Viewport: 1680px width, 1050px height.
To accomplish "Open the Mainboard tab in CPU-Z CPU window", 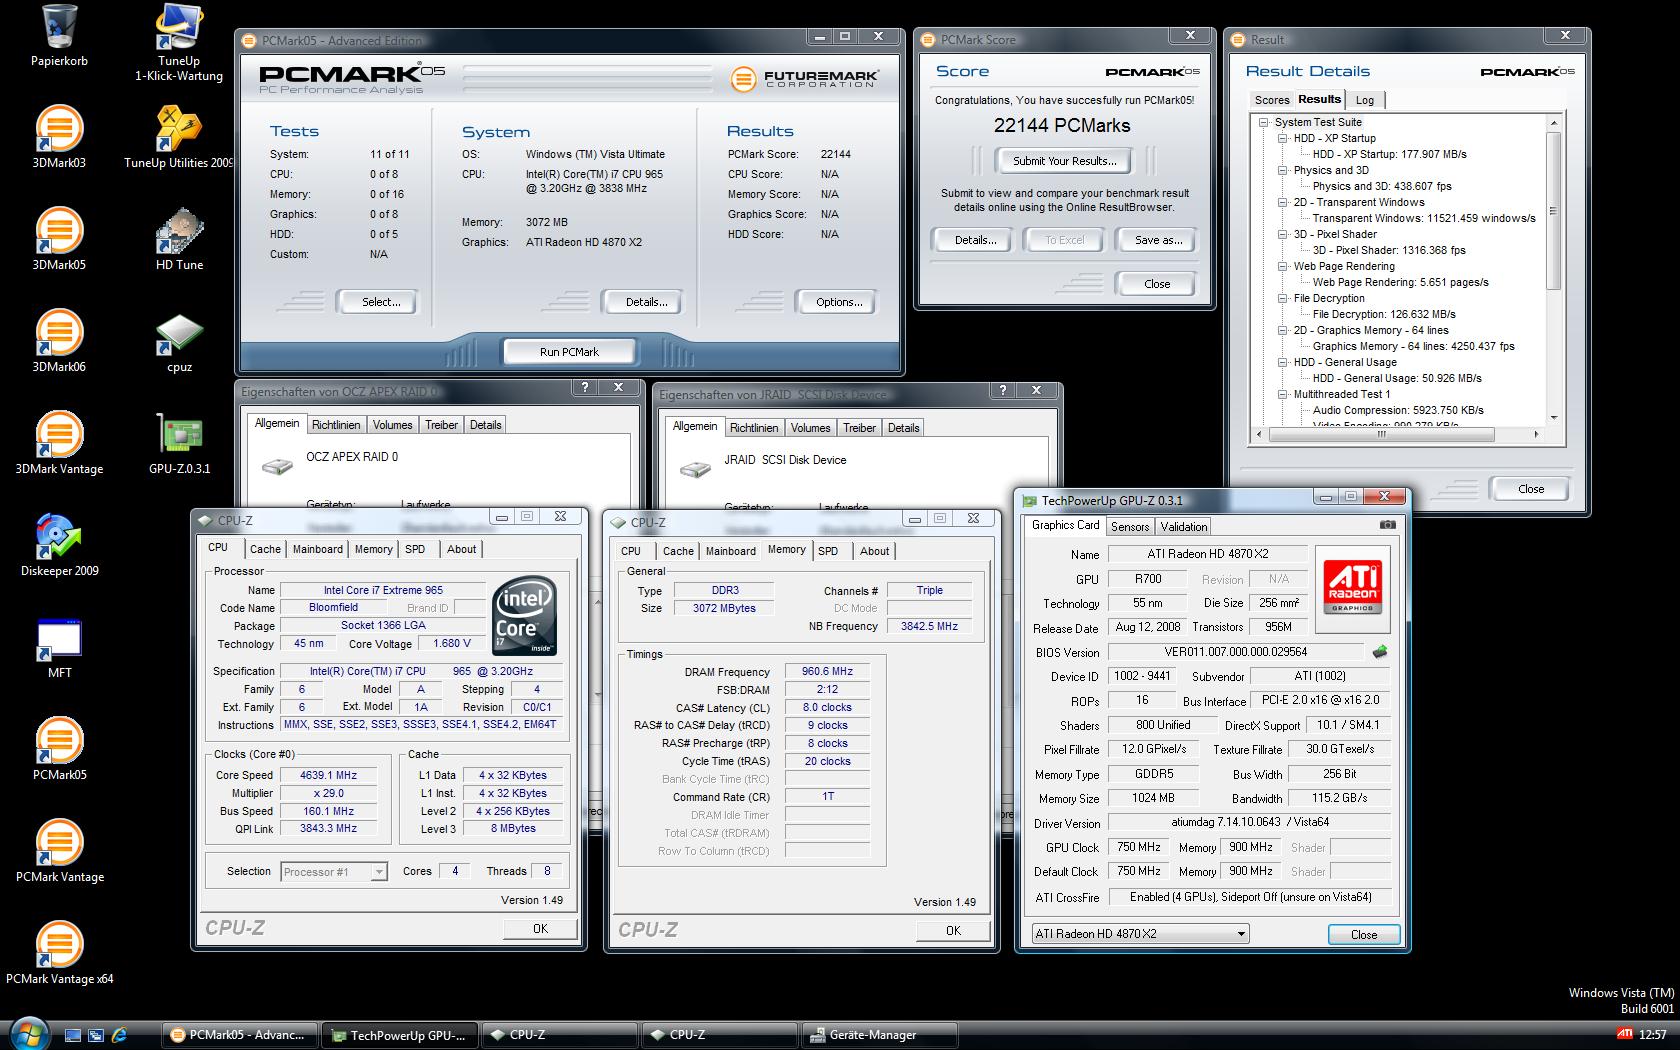I will 317,549.
